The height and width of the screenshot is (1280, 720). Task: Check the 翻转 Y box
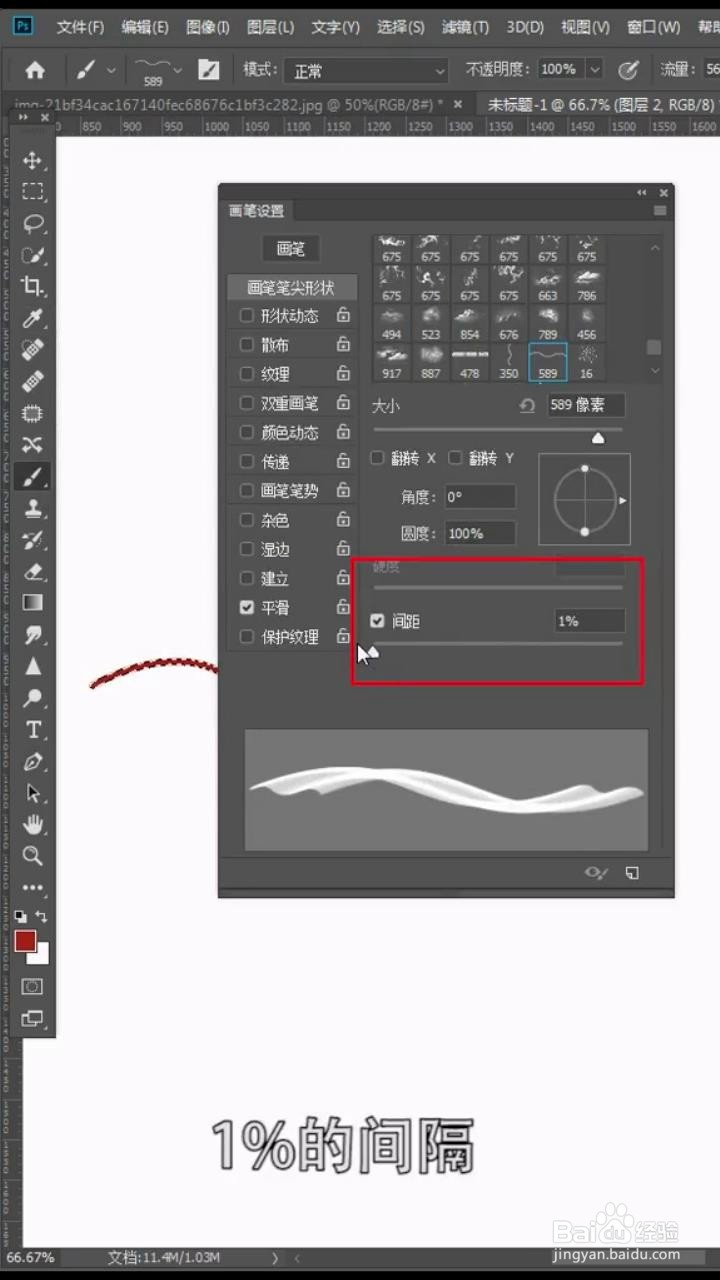(455, 458)
